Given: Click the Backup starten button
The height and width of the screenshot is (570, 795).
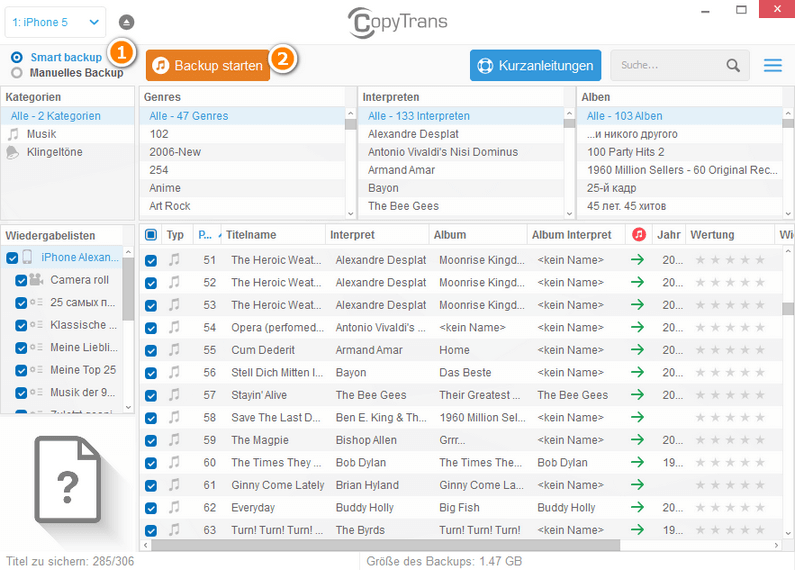Looking at the screenshot, I should [208, 65].
